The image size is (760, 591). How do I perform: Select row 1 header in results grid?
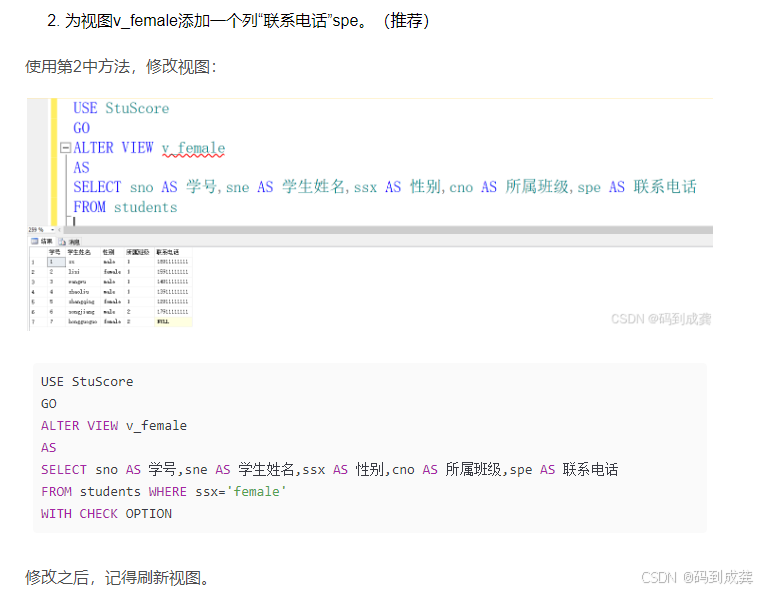click(34, 261)
